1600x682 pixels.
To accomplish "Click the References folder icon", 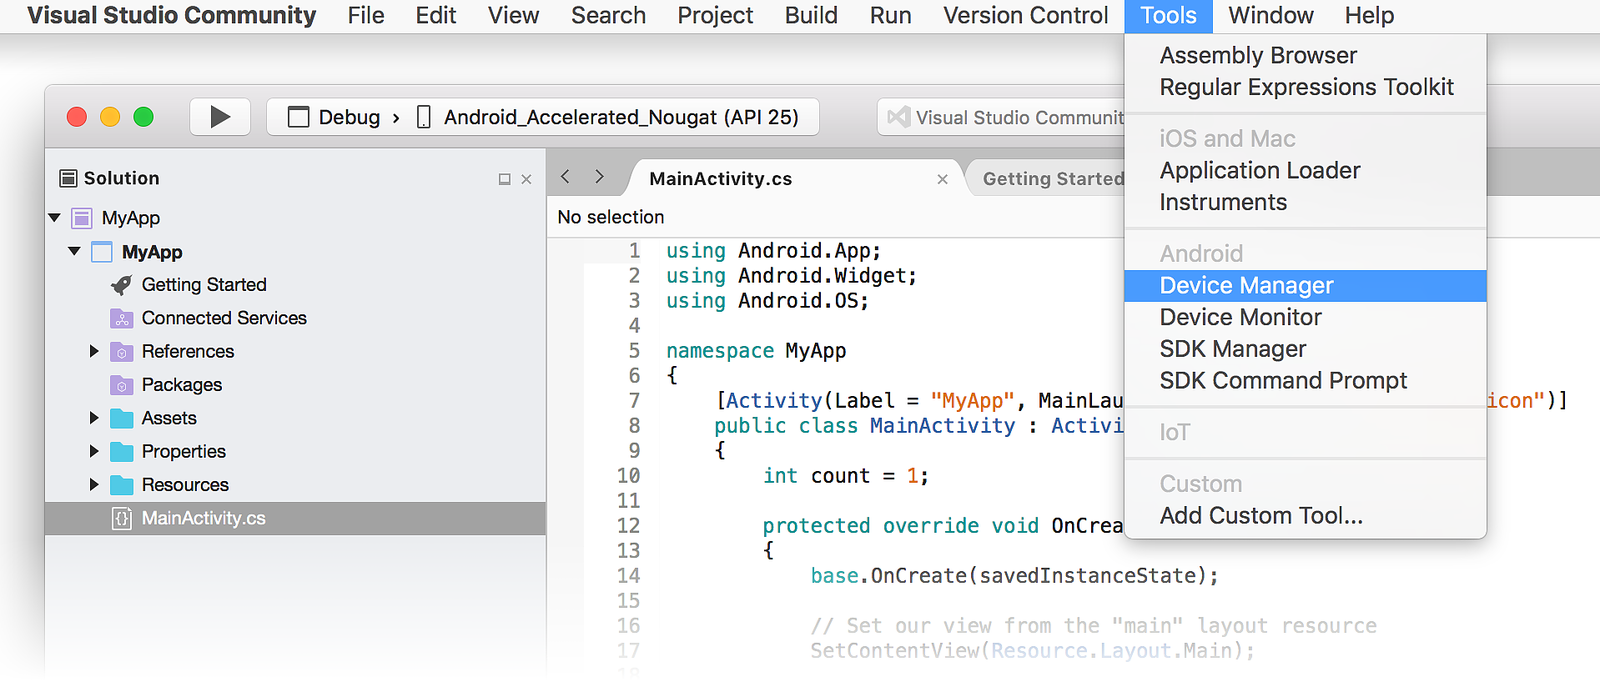I will click(121, 352).
